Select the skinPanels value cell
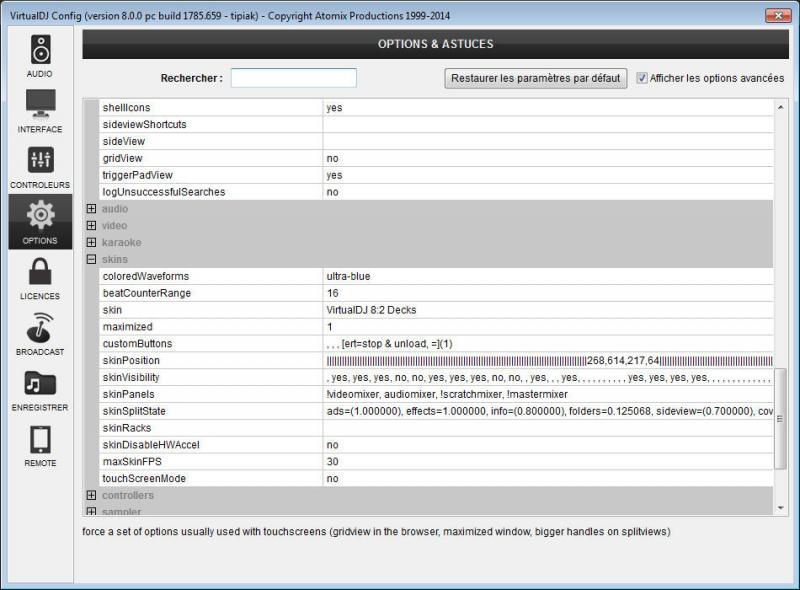The image size is (800, 590). [547, 394]
